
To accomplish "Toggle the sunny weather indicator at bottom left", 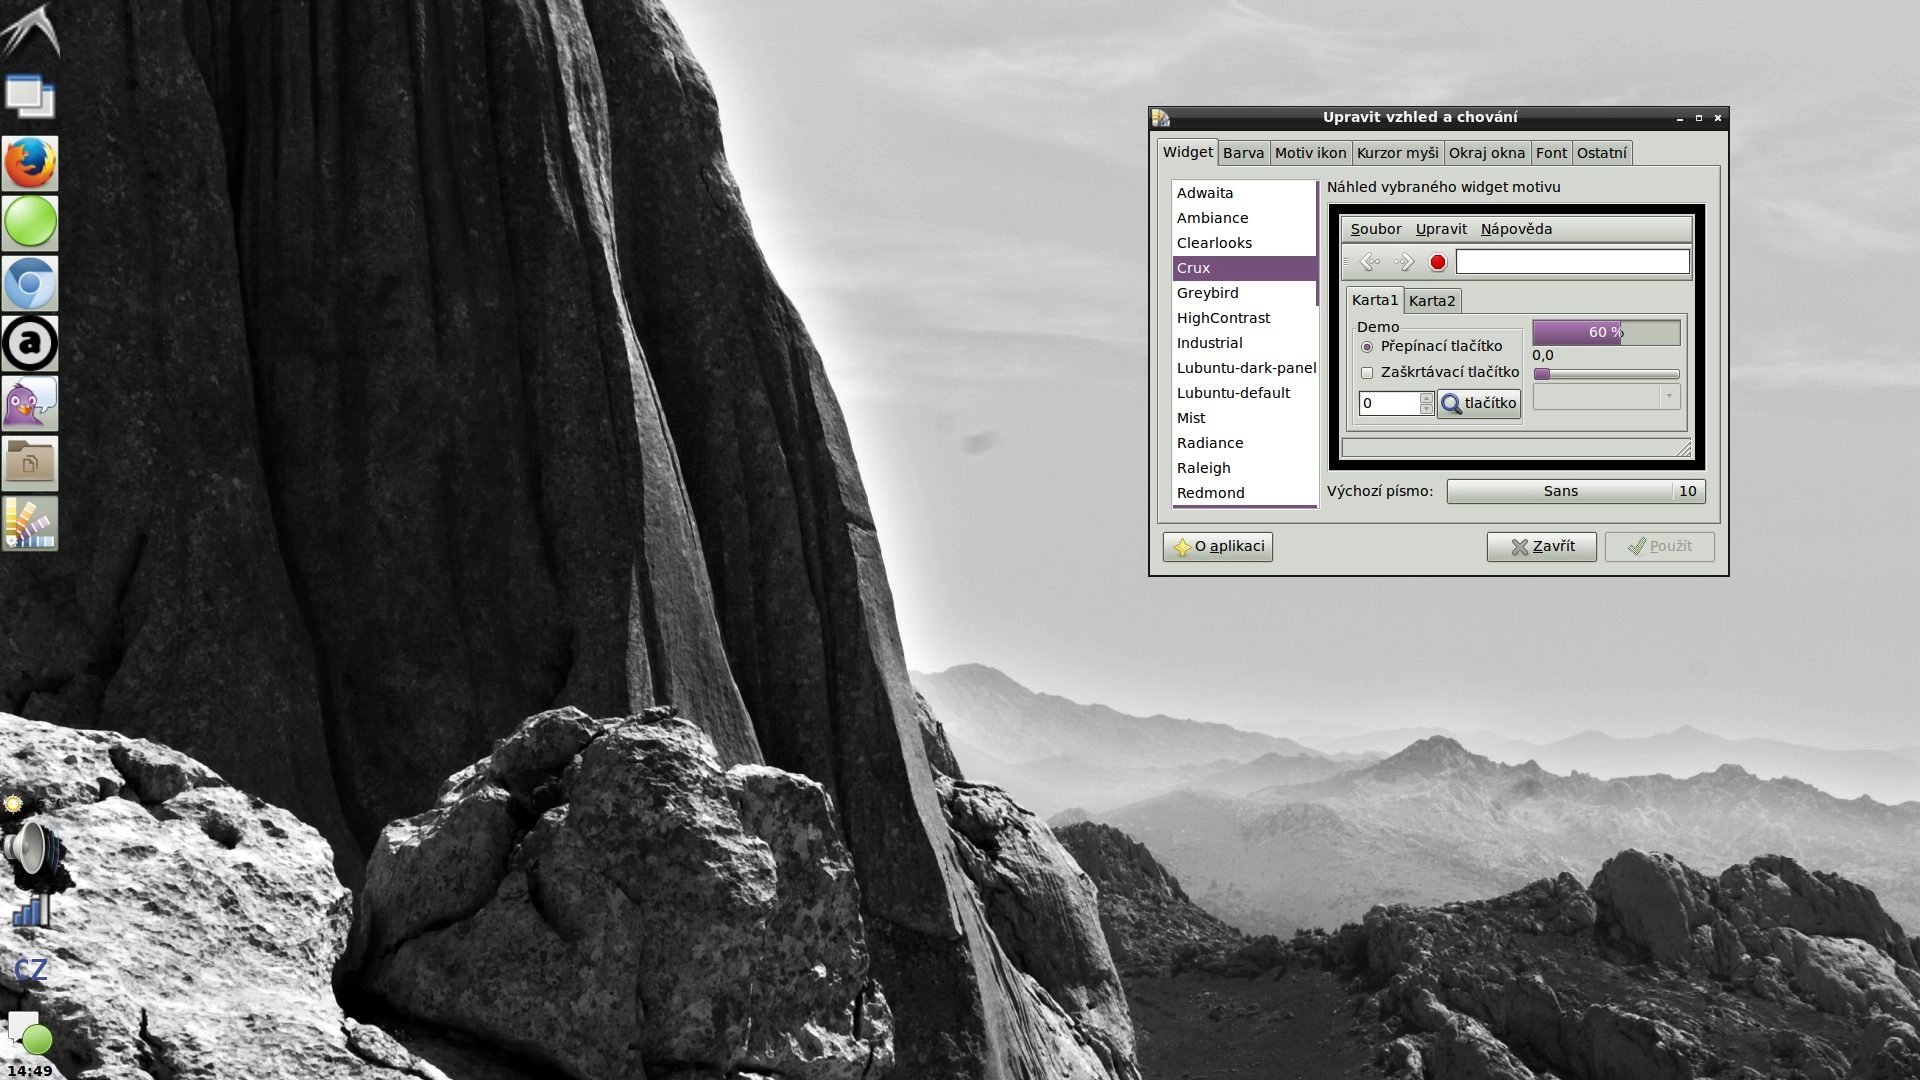I will tap(14, 803).
